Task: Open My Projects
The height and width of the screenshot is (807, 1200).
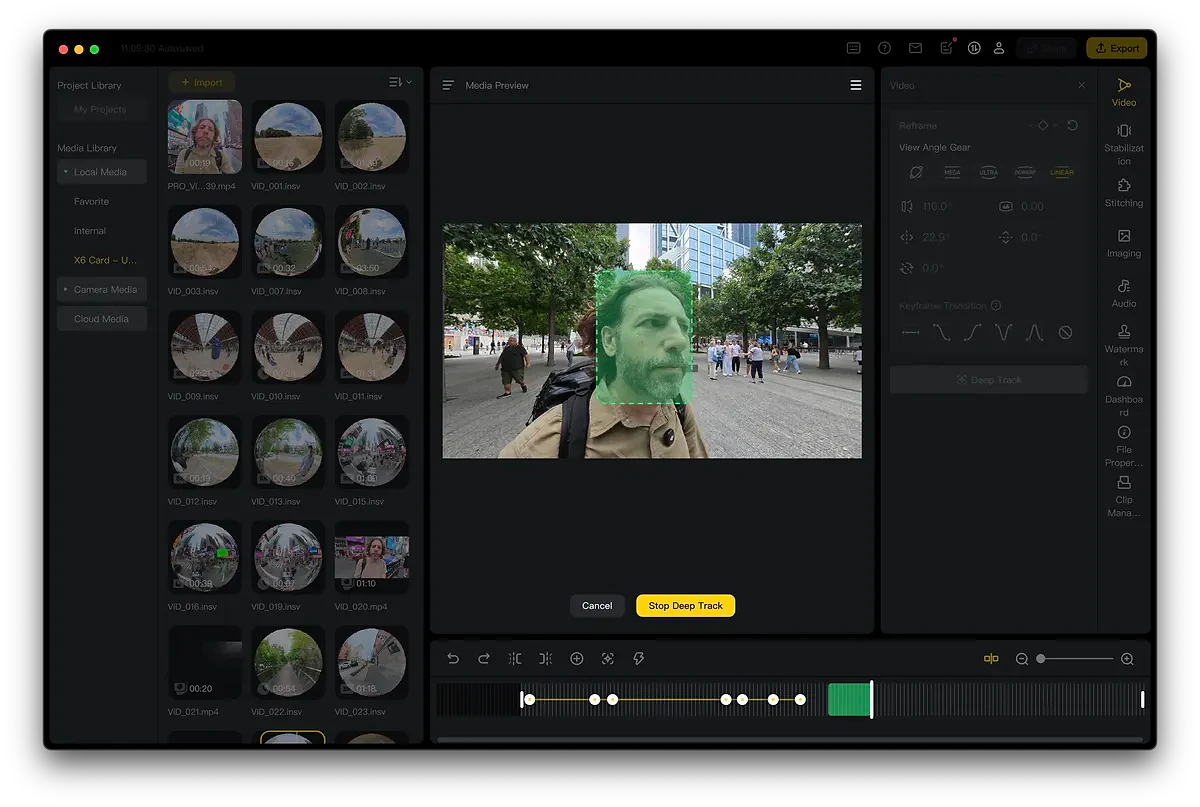Action: (102, 109)
